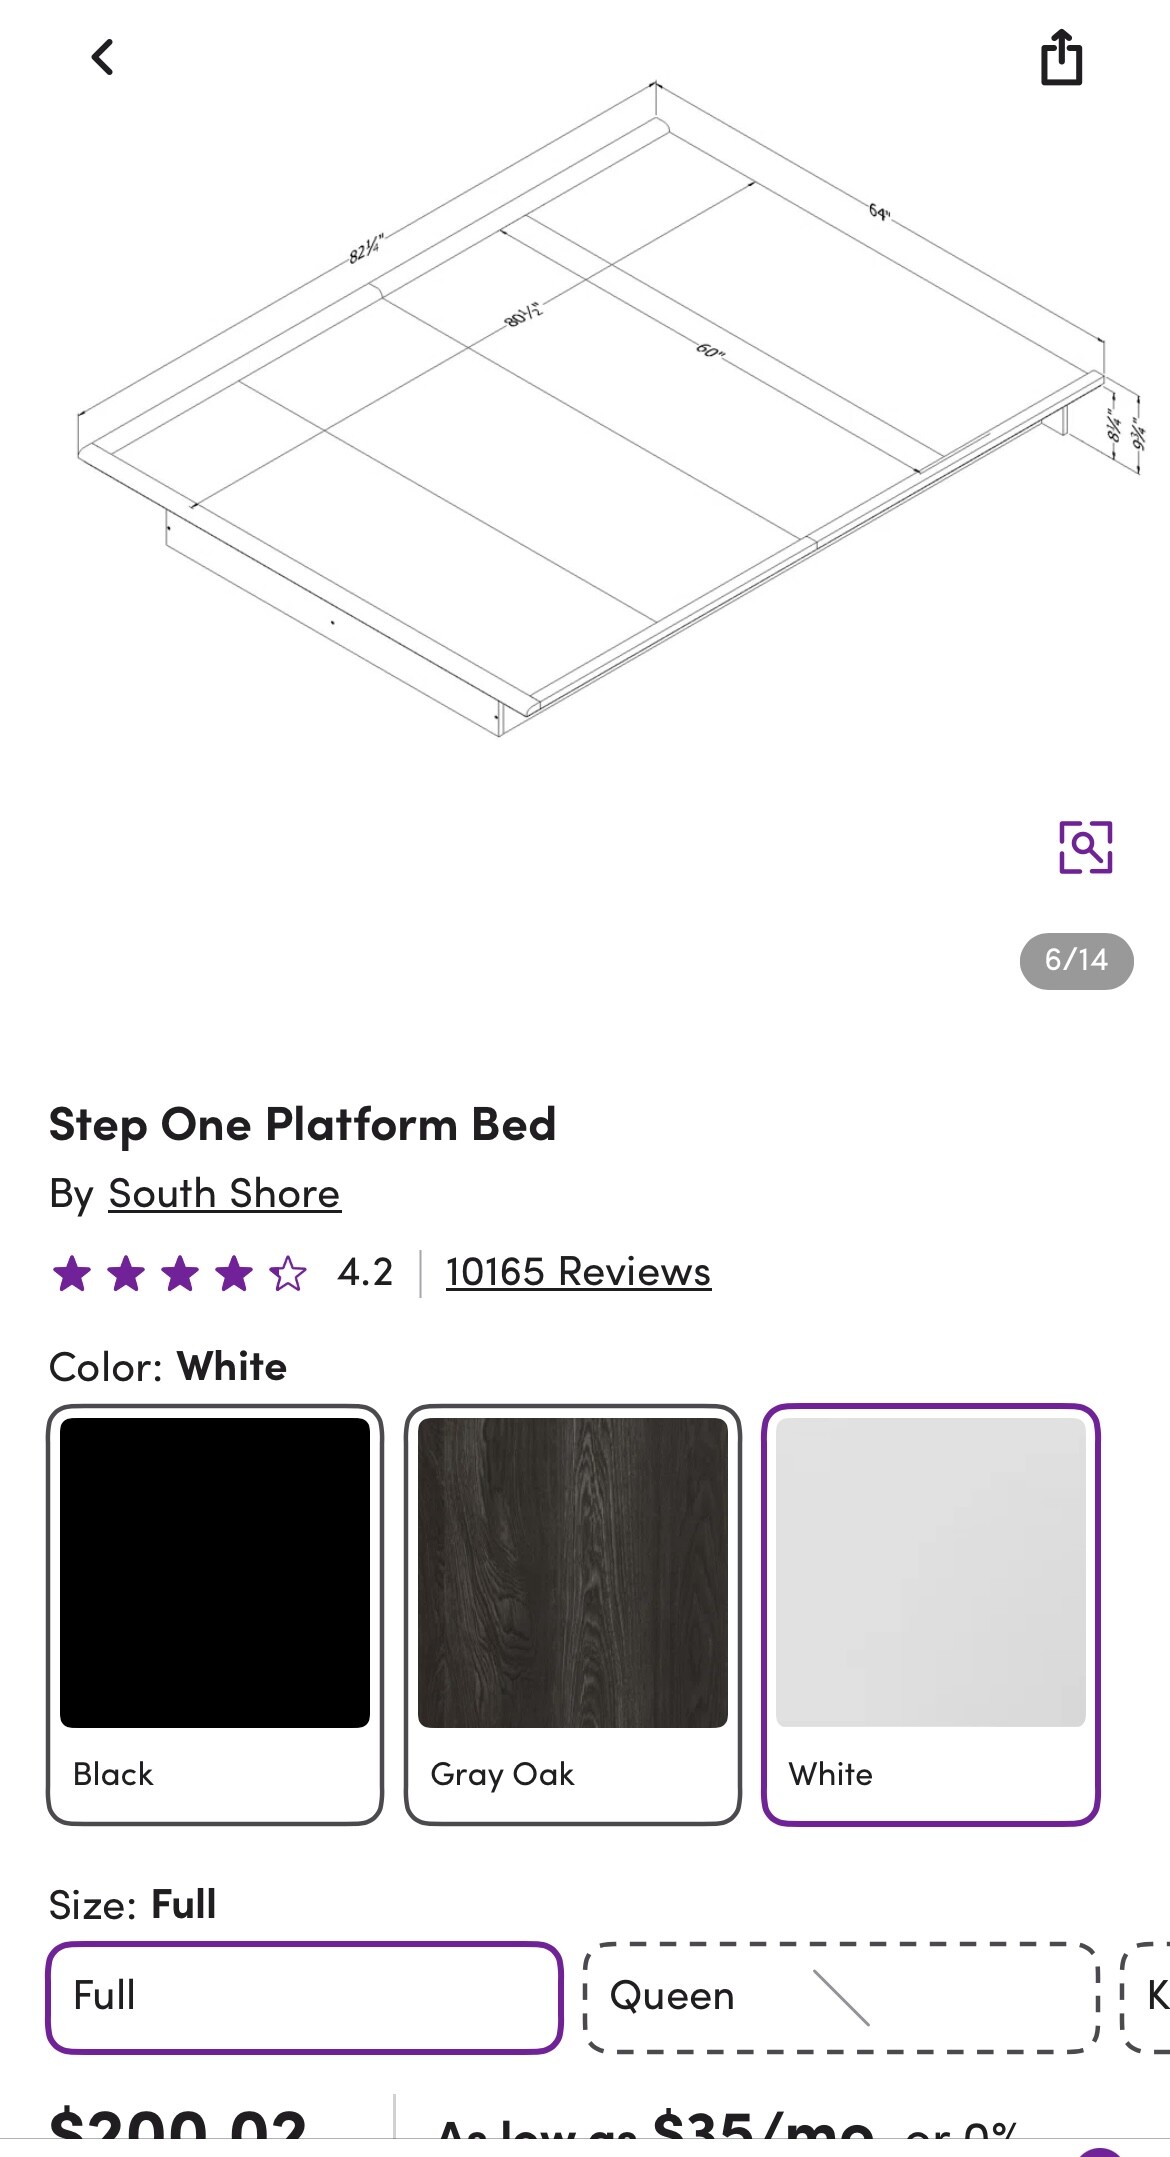Image resolution: width=1170 pixels, height=2157 pixels.
Task: Select the Black color swatch
Action: point(215,1614)
